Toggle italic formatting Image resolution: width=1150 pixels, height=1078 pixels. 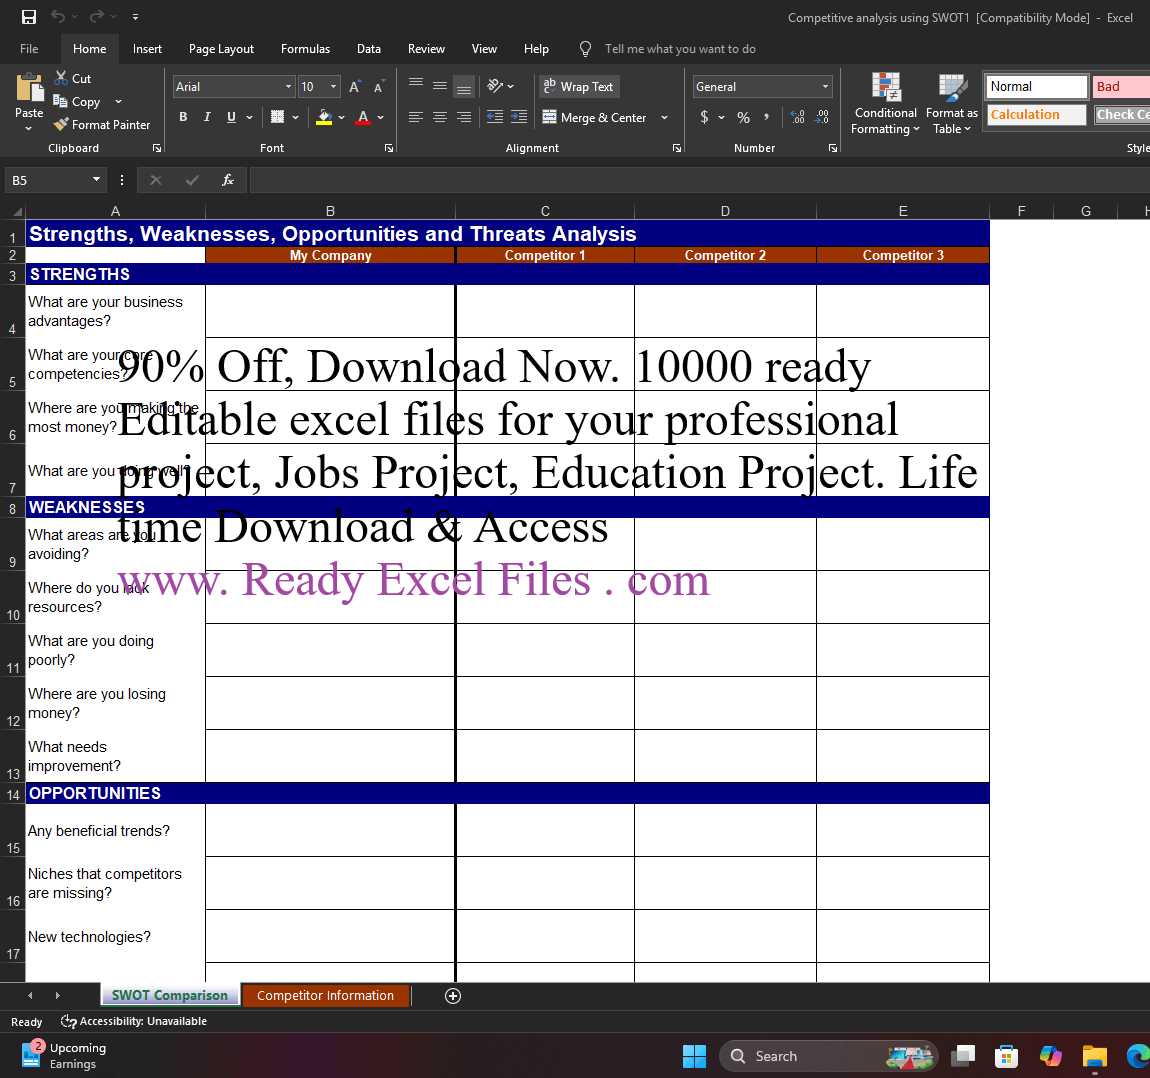point(208,117)
